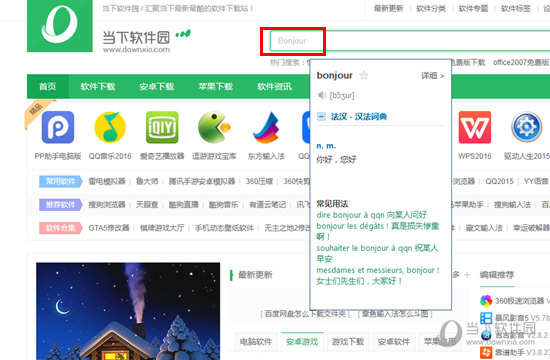Viewport: 550px width, 360px height.
Task: Open 雷电模拟器 link
Action: coord(107,181)
